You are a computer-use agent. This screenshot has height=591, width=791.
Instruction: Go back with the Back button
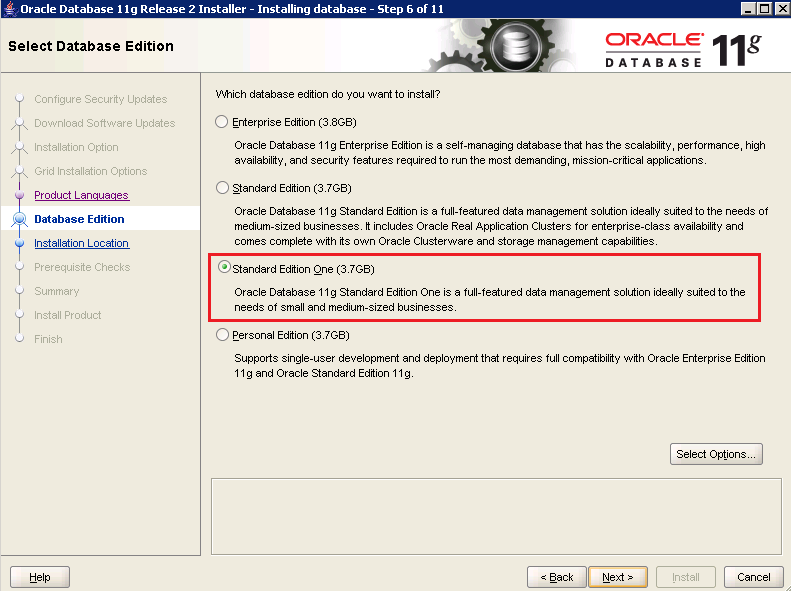coord(556,577)
